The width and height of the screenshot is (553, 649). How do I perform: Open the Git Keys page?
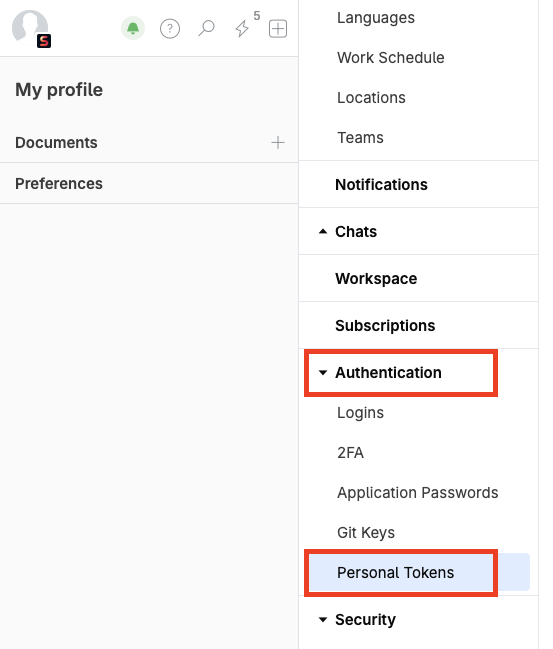pyautogui.click(x=366, y=532)
